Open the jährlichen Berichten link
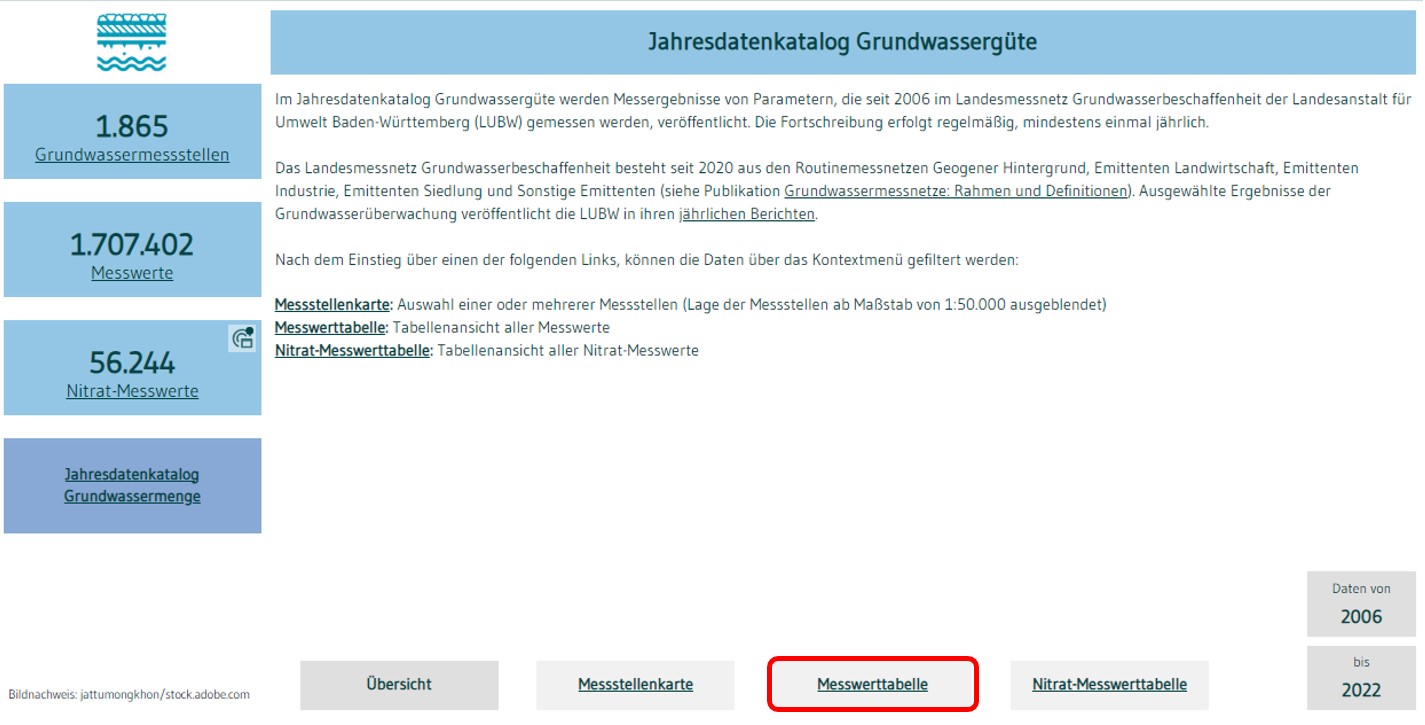 pyautogui.click(x=747, y=214)
